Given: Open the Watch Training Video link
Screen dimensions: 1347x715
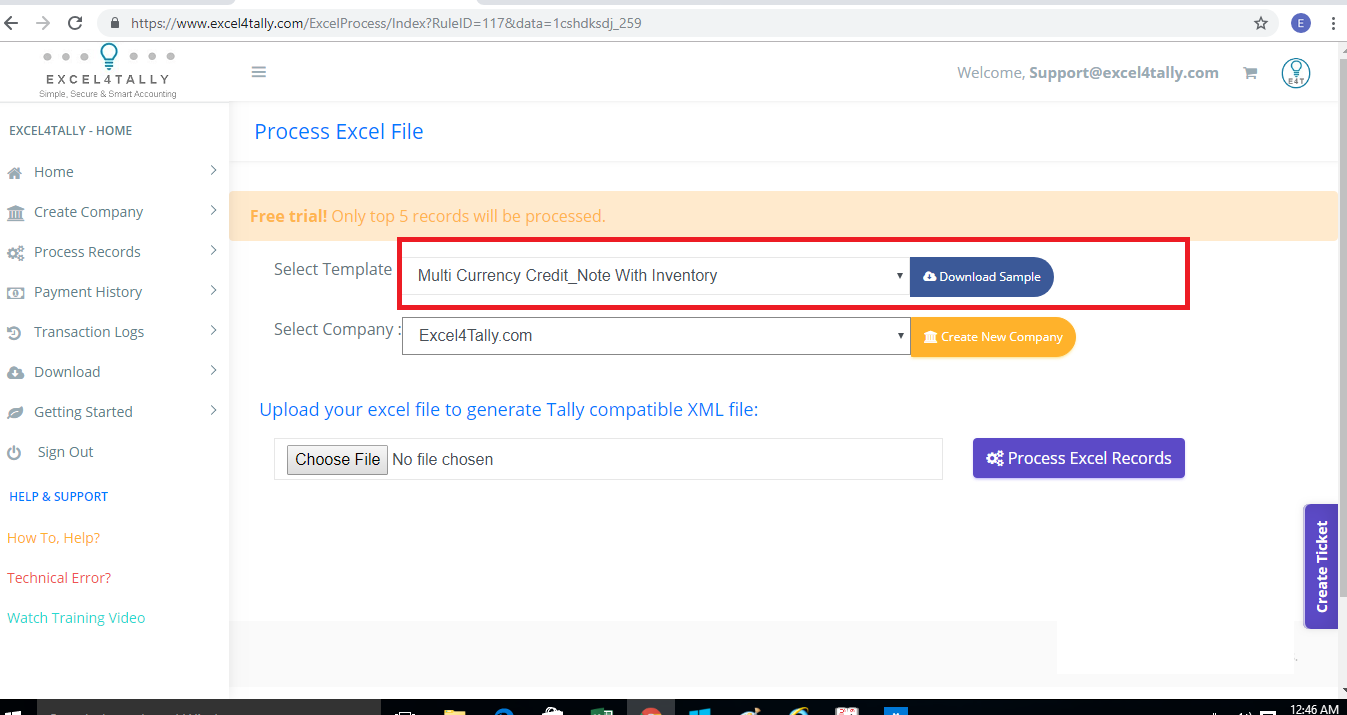Looking at the screenshot, I should 76,618.
